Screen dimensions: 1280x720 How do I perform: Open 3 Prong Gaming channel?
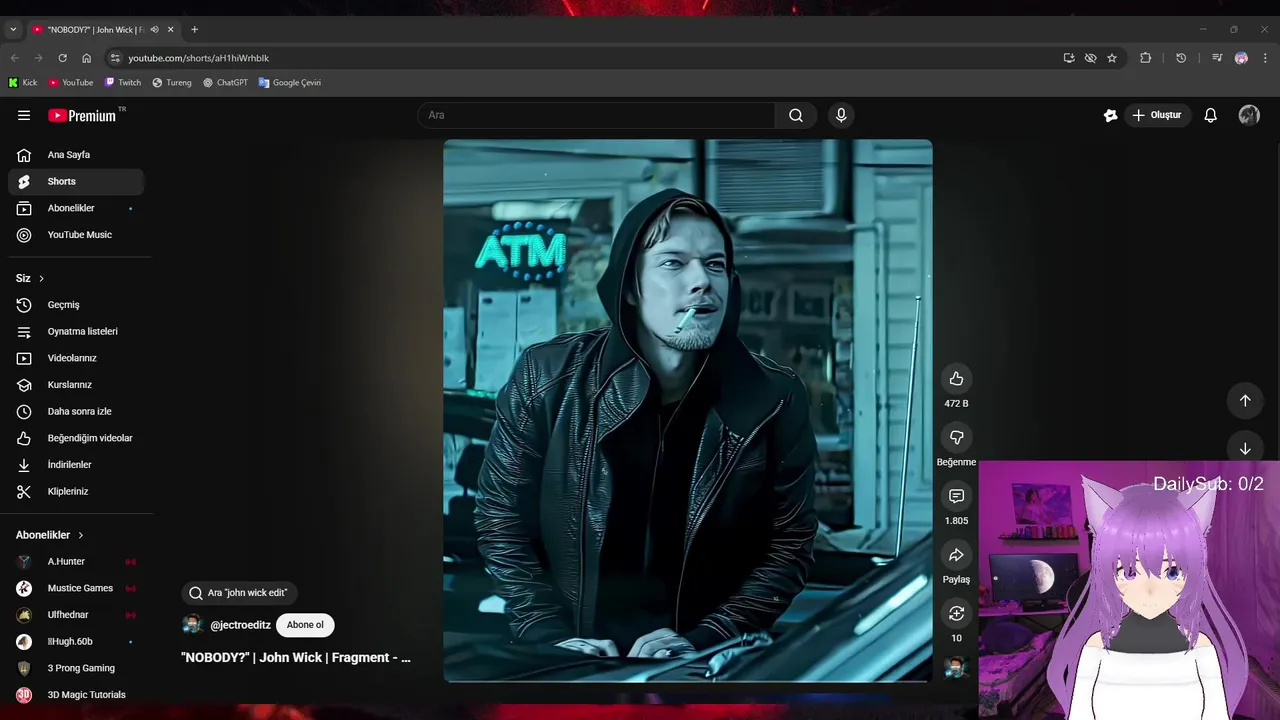[76, 668]
